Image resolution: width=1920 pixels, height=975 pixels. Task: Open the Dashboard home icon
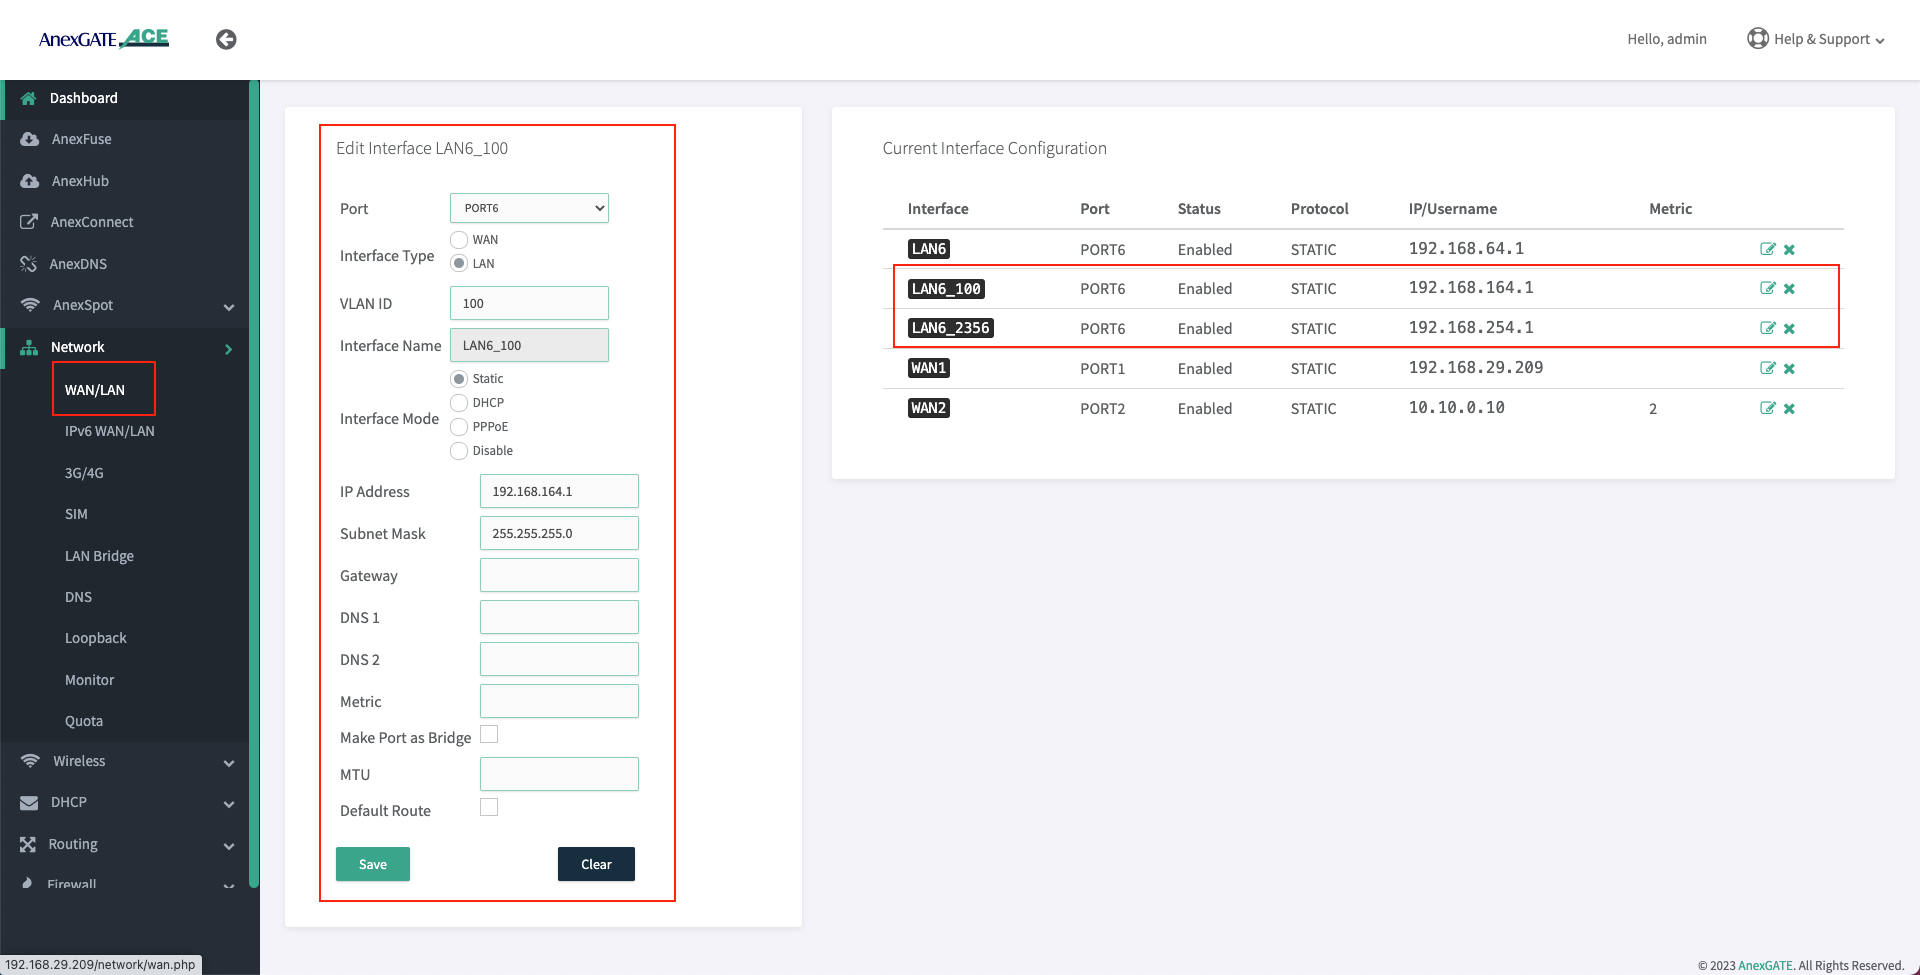29,98
